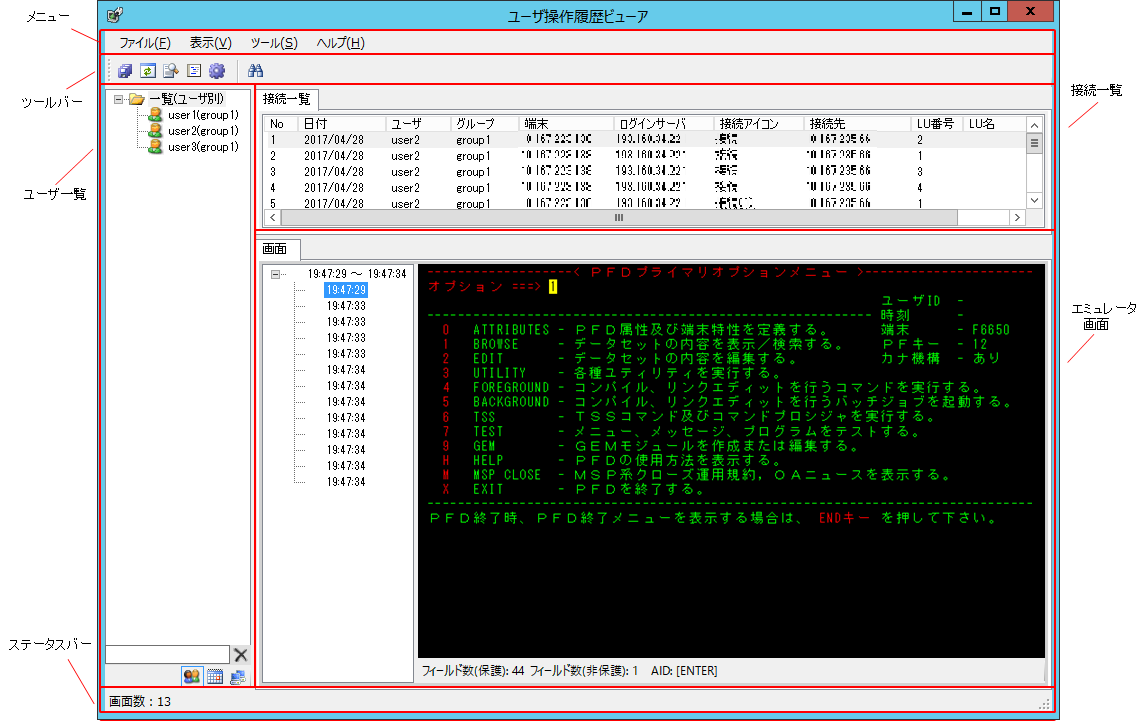Sort by the 端末 column header
This screenshot has width=1146, height=721.
coord(566,124)
